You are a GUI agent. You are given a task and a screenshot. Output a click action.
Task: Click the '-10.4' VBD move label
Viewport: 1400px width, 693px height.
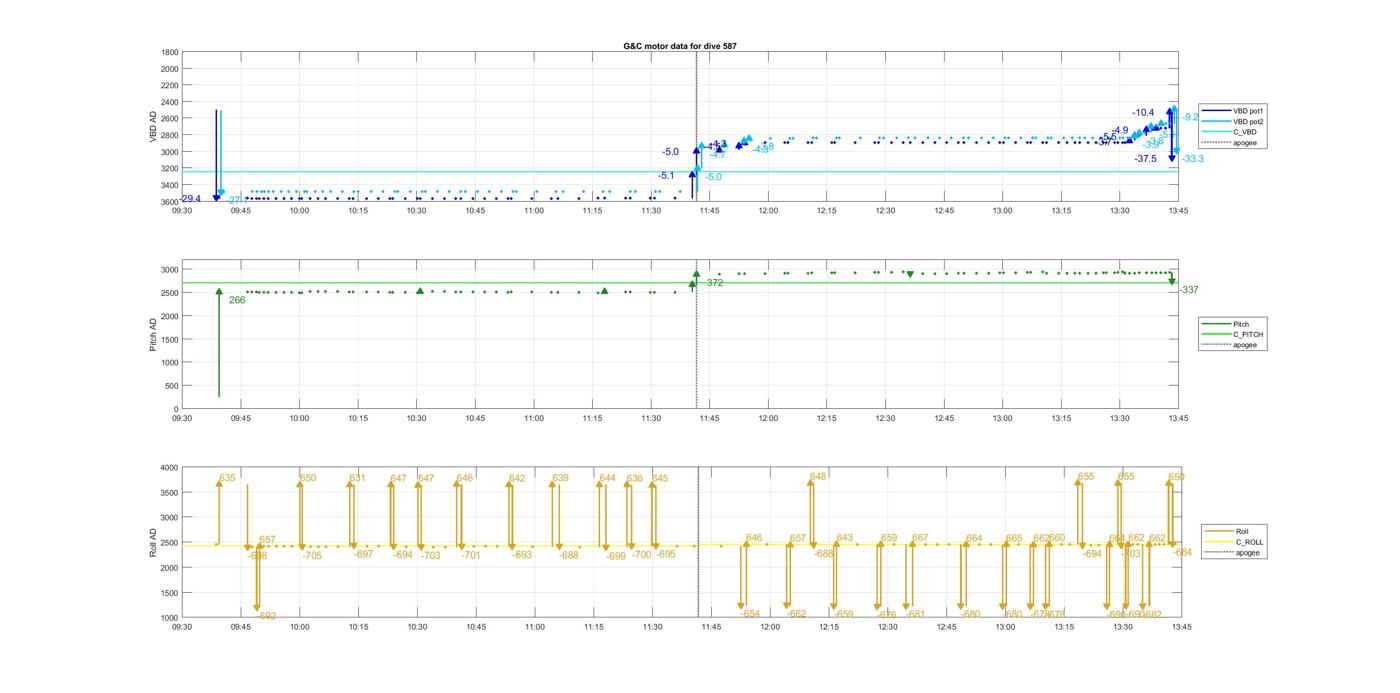(1143, 113)
